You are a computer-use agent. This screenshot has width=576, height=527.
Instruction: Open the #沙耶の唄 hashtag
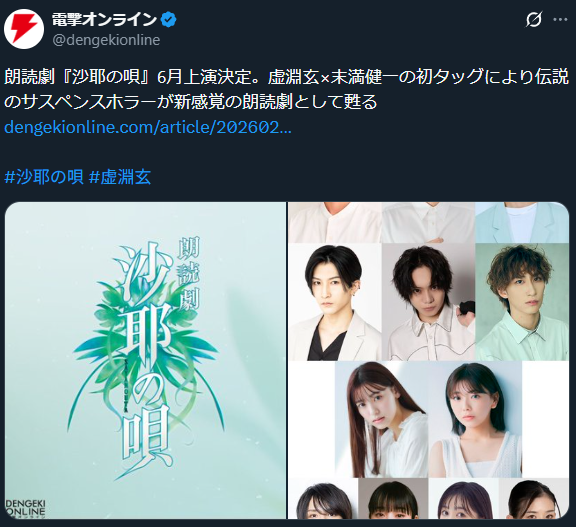click(44, 177)
